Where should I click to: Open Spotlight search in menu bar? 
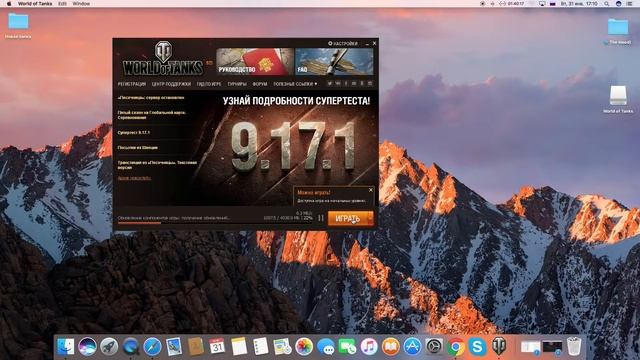coord(607,4)
